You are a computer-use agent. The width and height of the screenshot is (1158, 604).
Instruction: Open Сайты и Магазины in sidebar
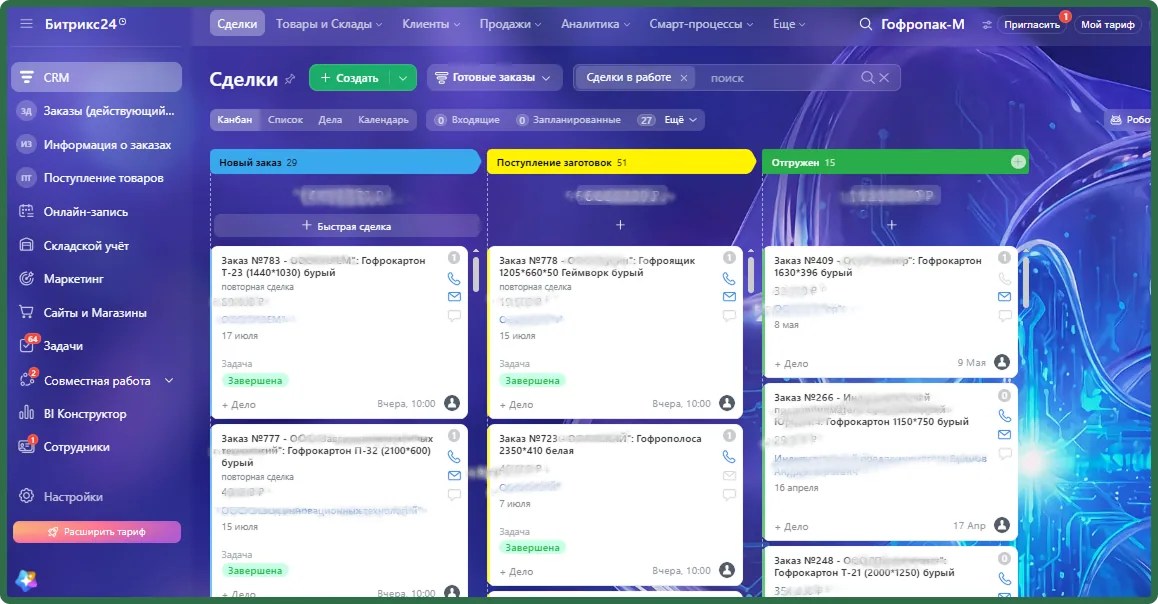96,313
